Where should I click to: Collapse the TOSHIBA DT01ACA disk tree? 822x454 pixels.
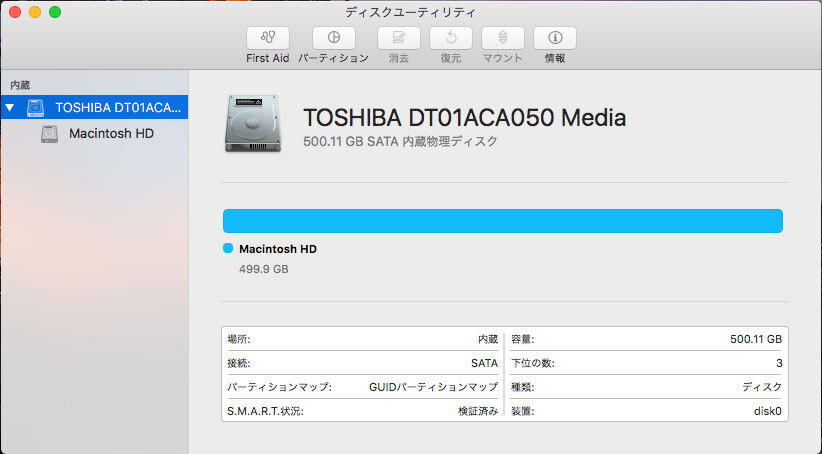coord(9,107)
